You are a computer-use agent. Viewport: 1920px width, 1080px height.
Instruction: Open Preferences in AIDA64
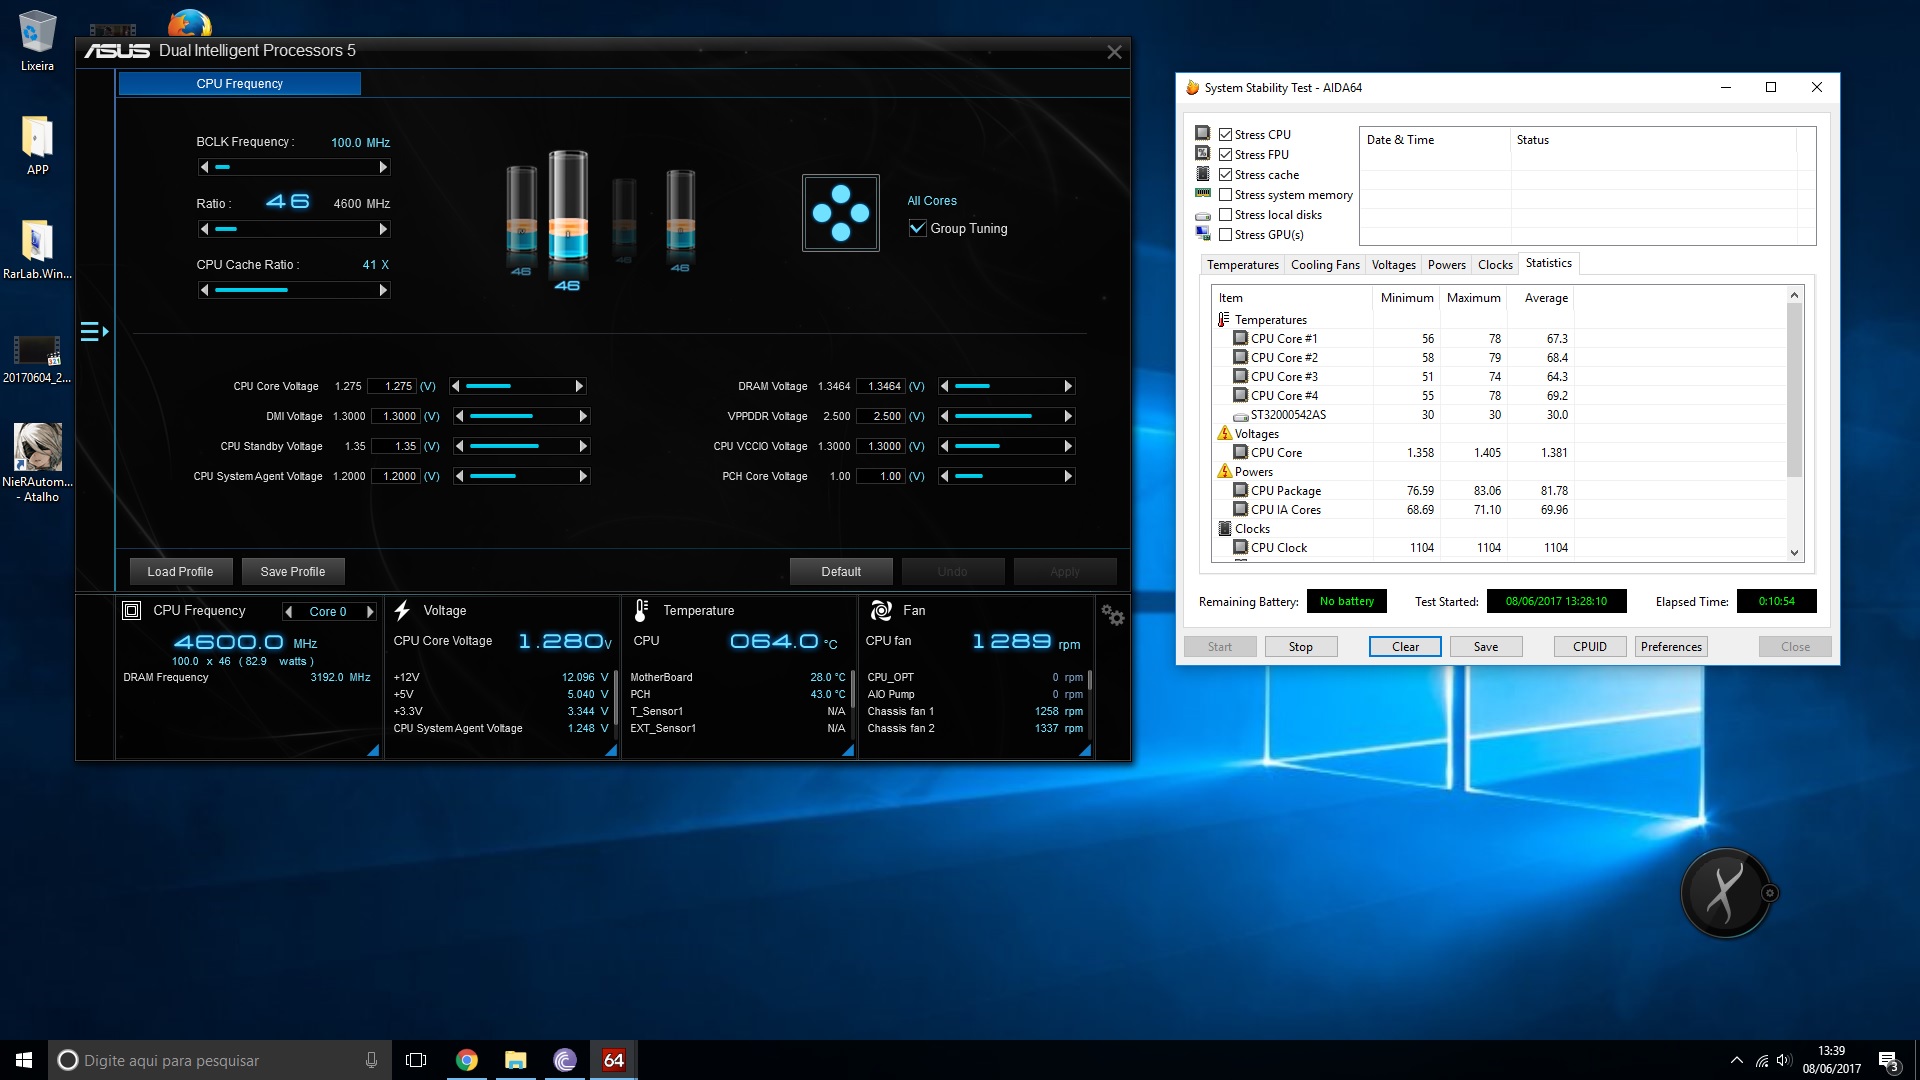tap(1671, 647)
